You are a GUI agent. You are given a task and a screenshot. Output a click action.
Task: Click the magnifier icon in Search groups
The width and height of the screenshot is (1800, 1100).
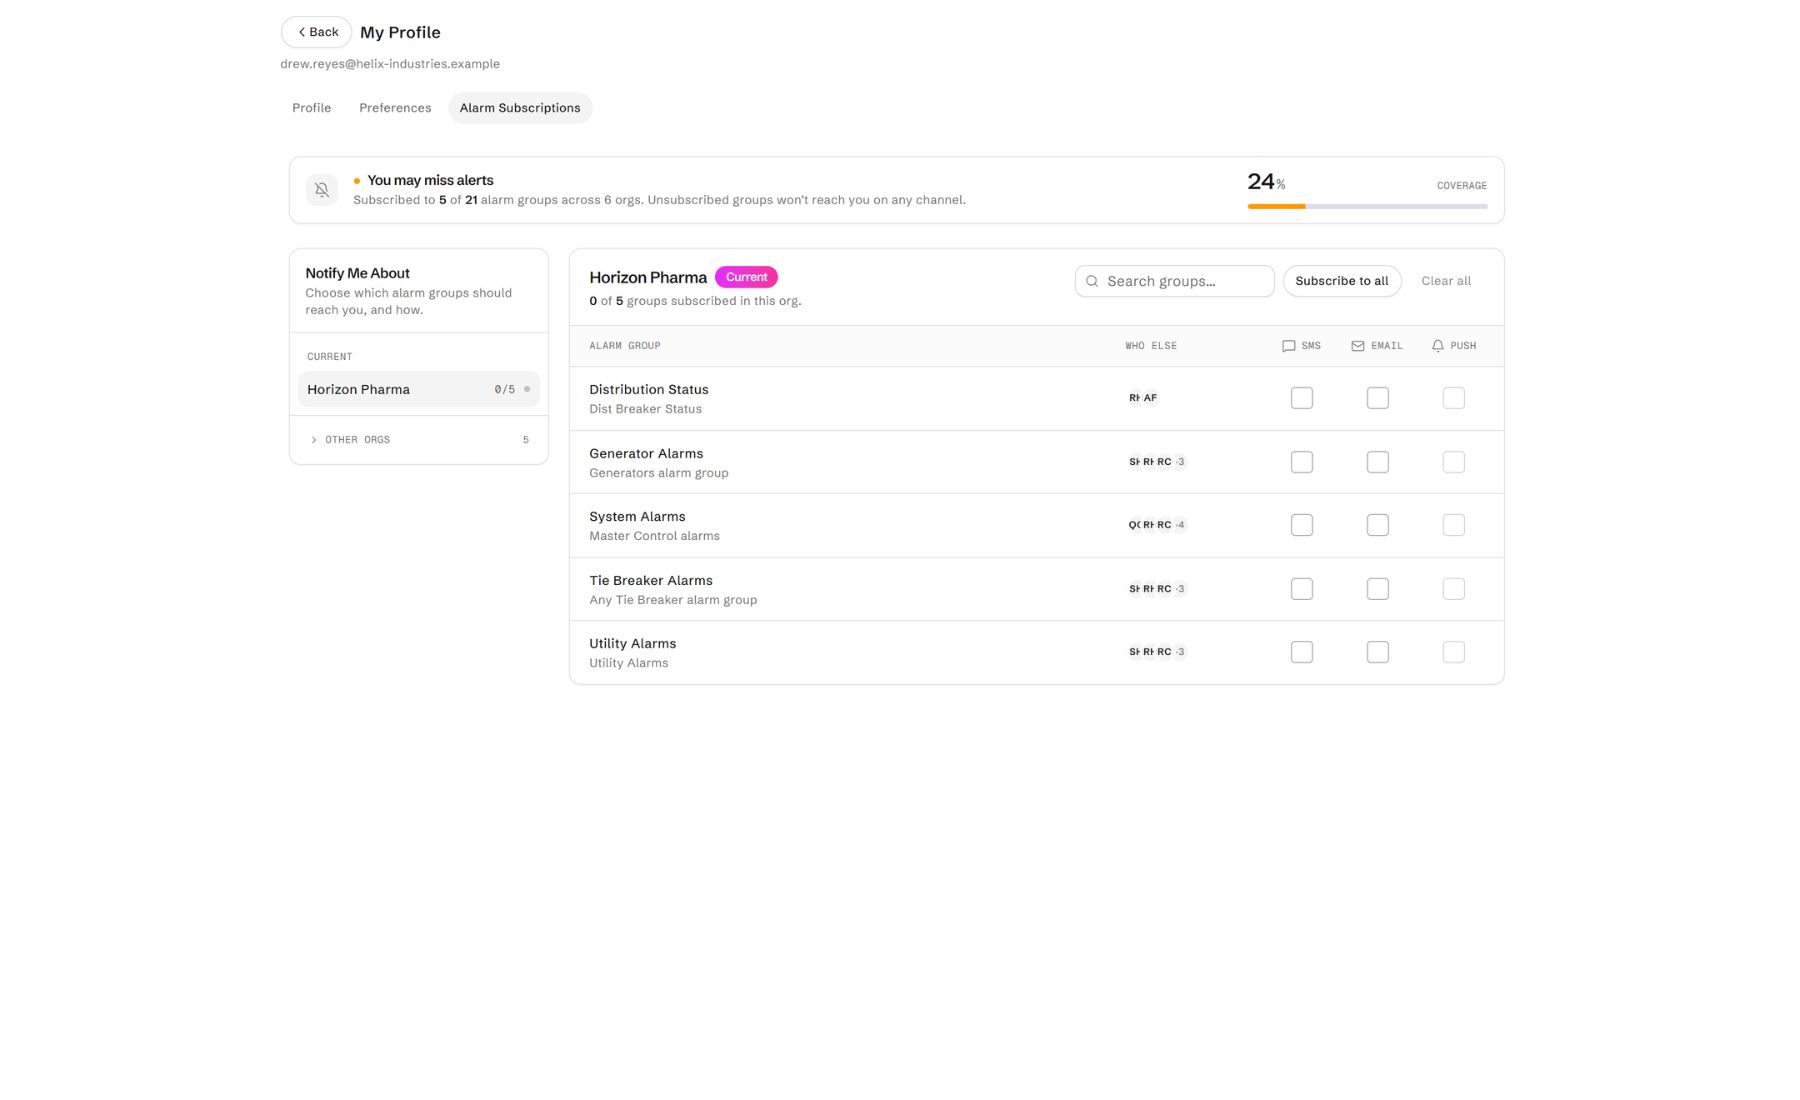coord(1092,281)
